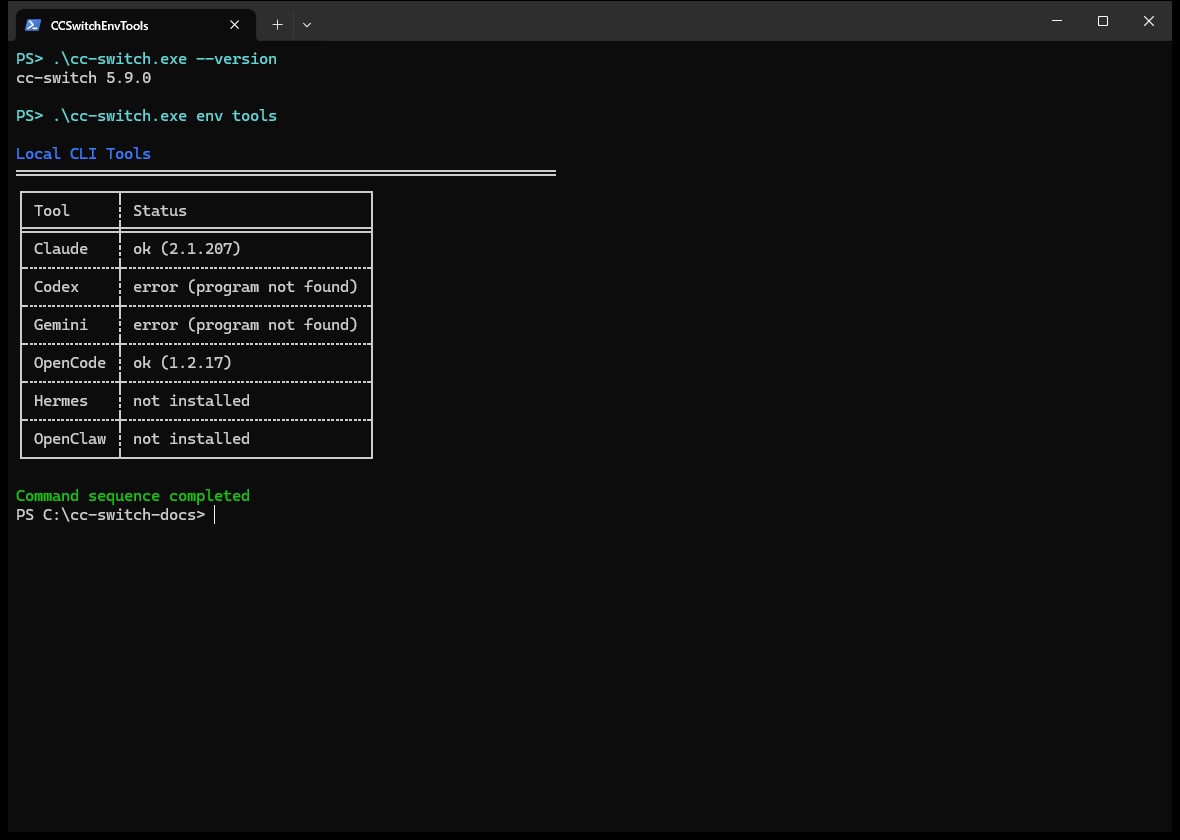
Task: Click the 'OpenCode' table cell
Action: point(70,363)
